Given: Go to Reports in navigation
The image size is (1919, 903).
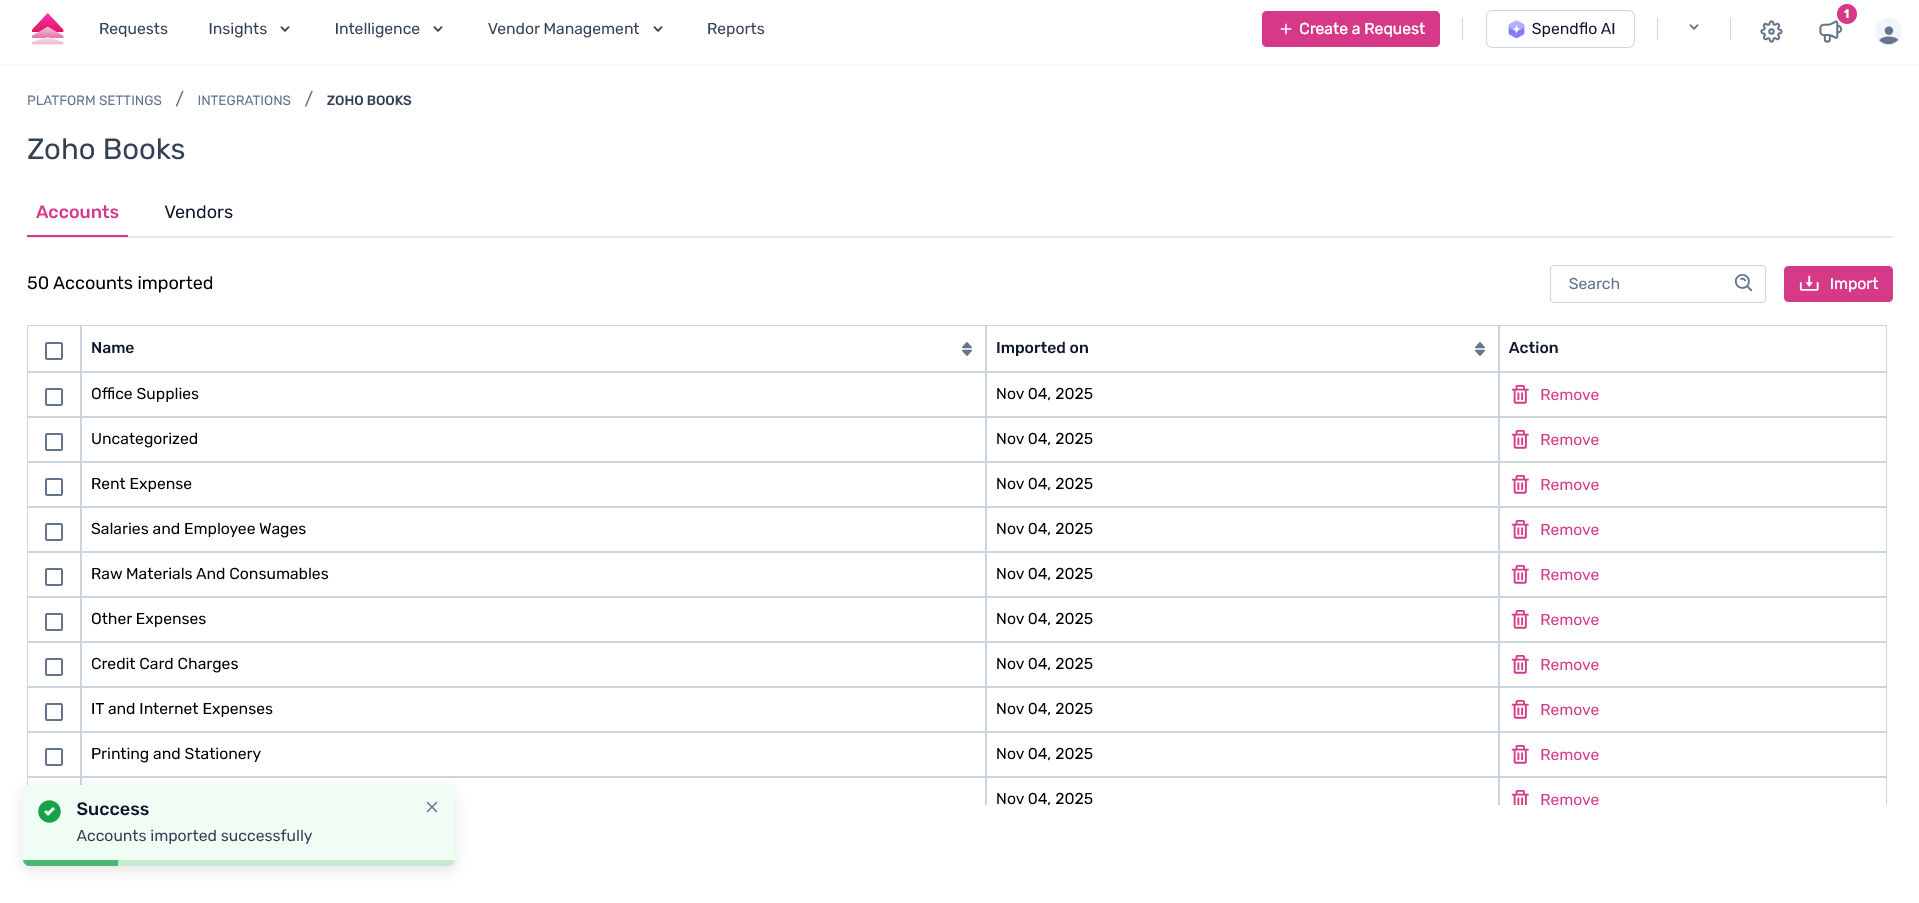Looking at the screenshot, I should (x=735, y=29).
